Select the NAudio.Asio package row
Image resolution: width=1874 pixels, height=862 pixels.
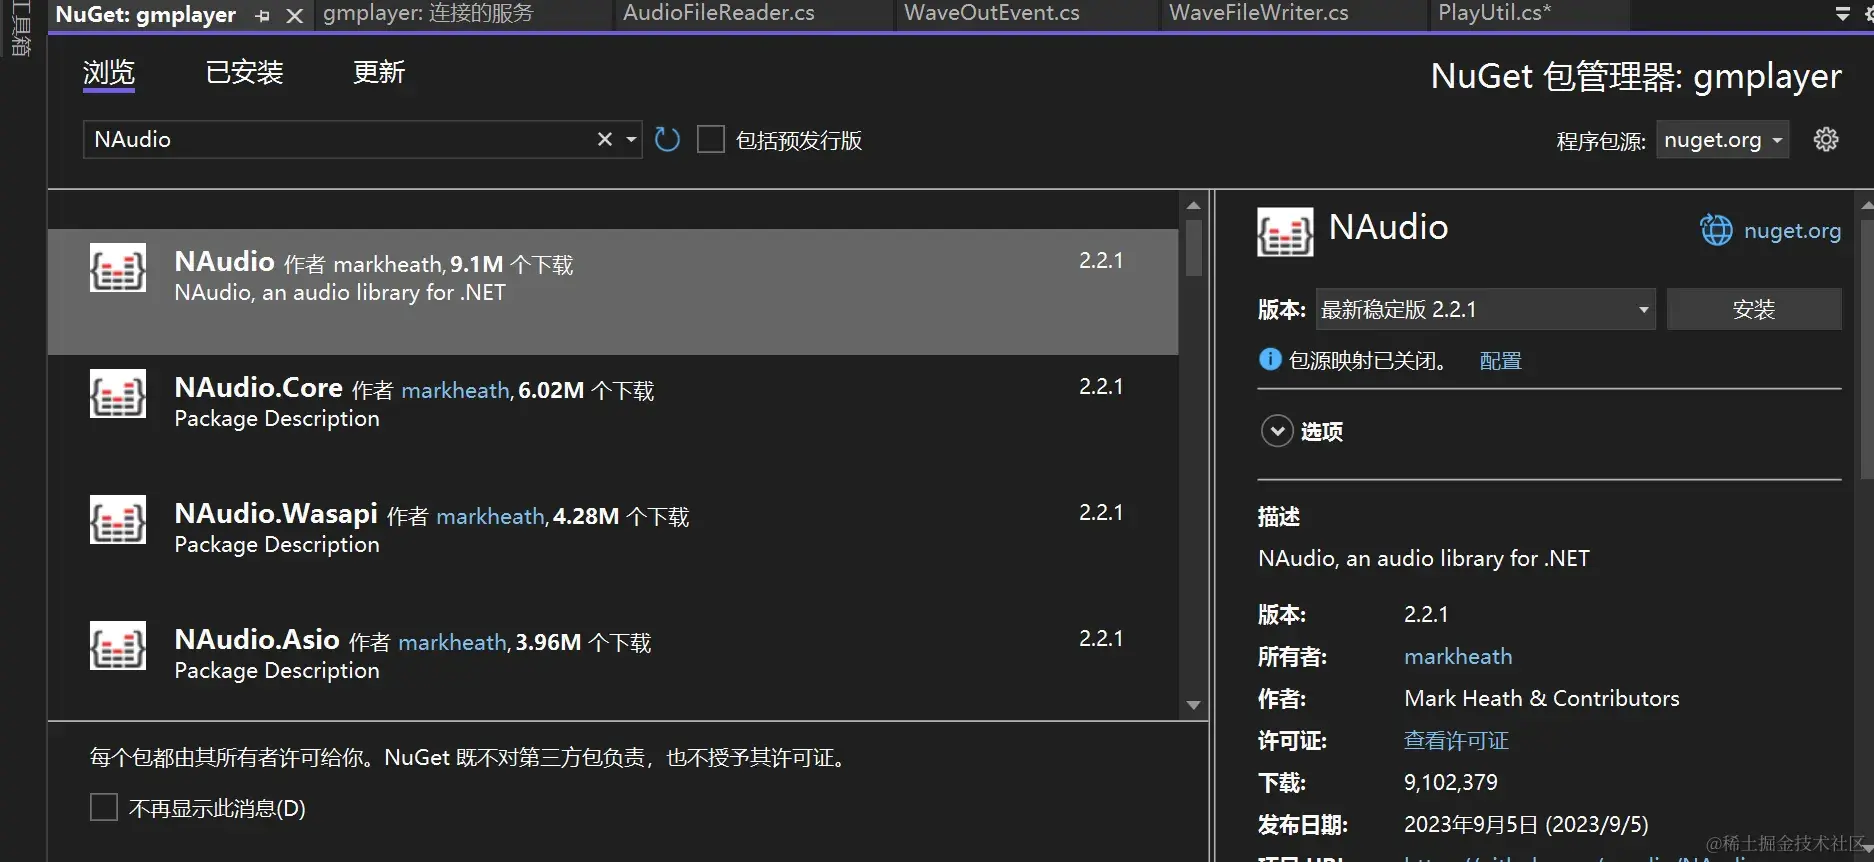pos(613,663)
